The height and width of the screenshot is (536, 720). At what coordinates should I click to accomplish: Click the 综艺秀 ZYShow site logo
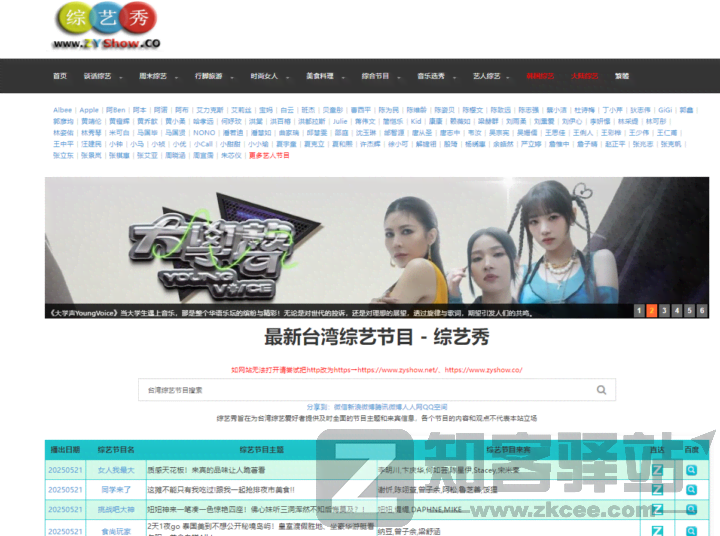(x=106, y=27)
